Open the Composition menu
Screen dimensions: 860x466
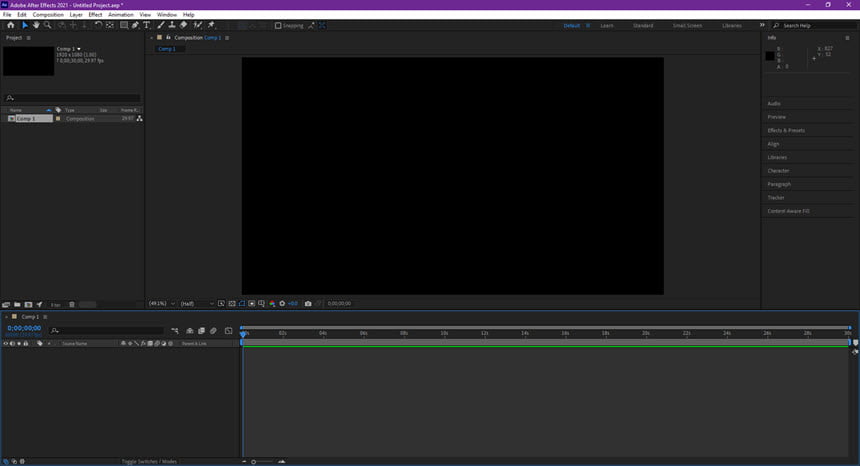48,15
